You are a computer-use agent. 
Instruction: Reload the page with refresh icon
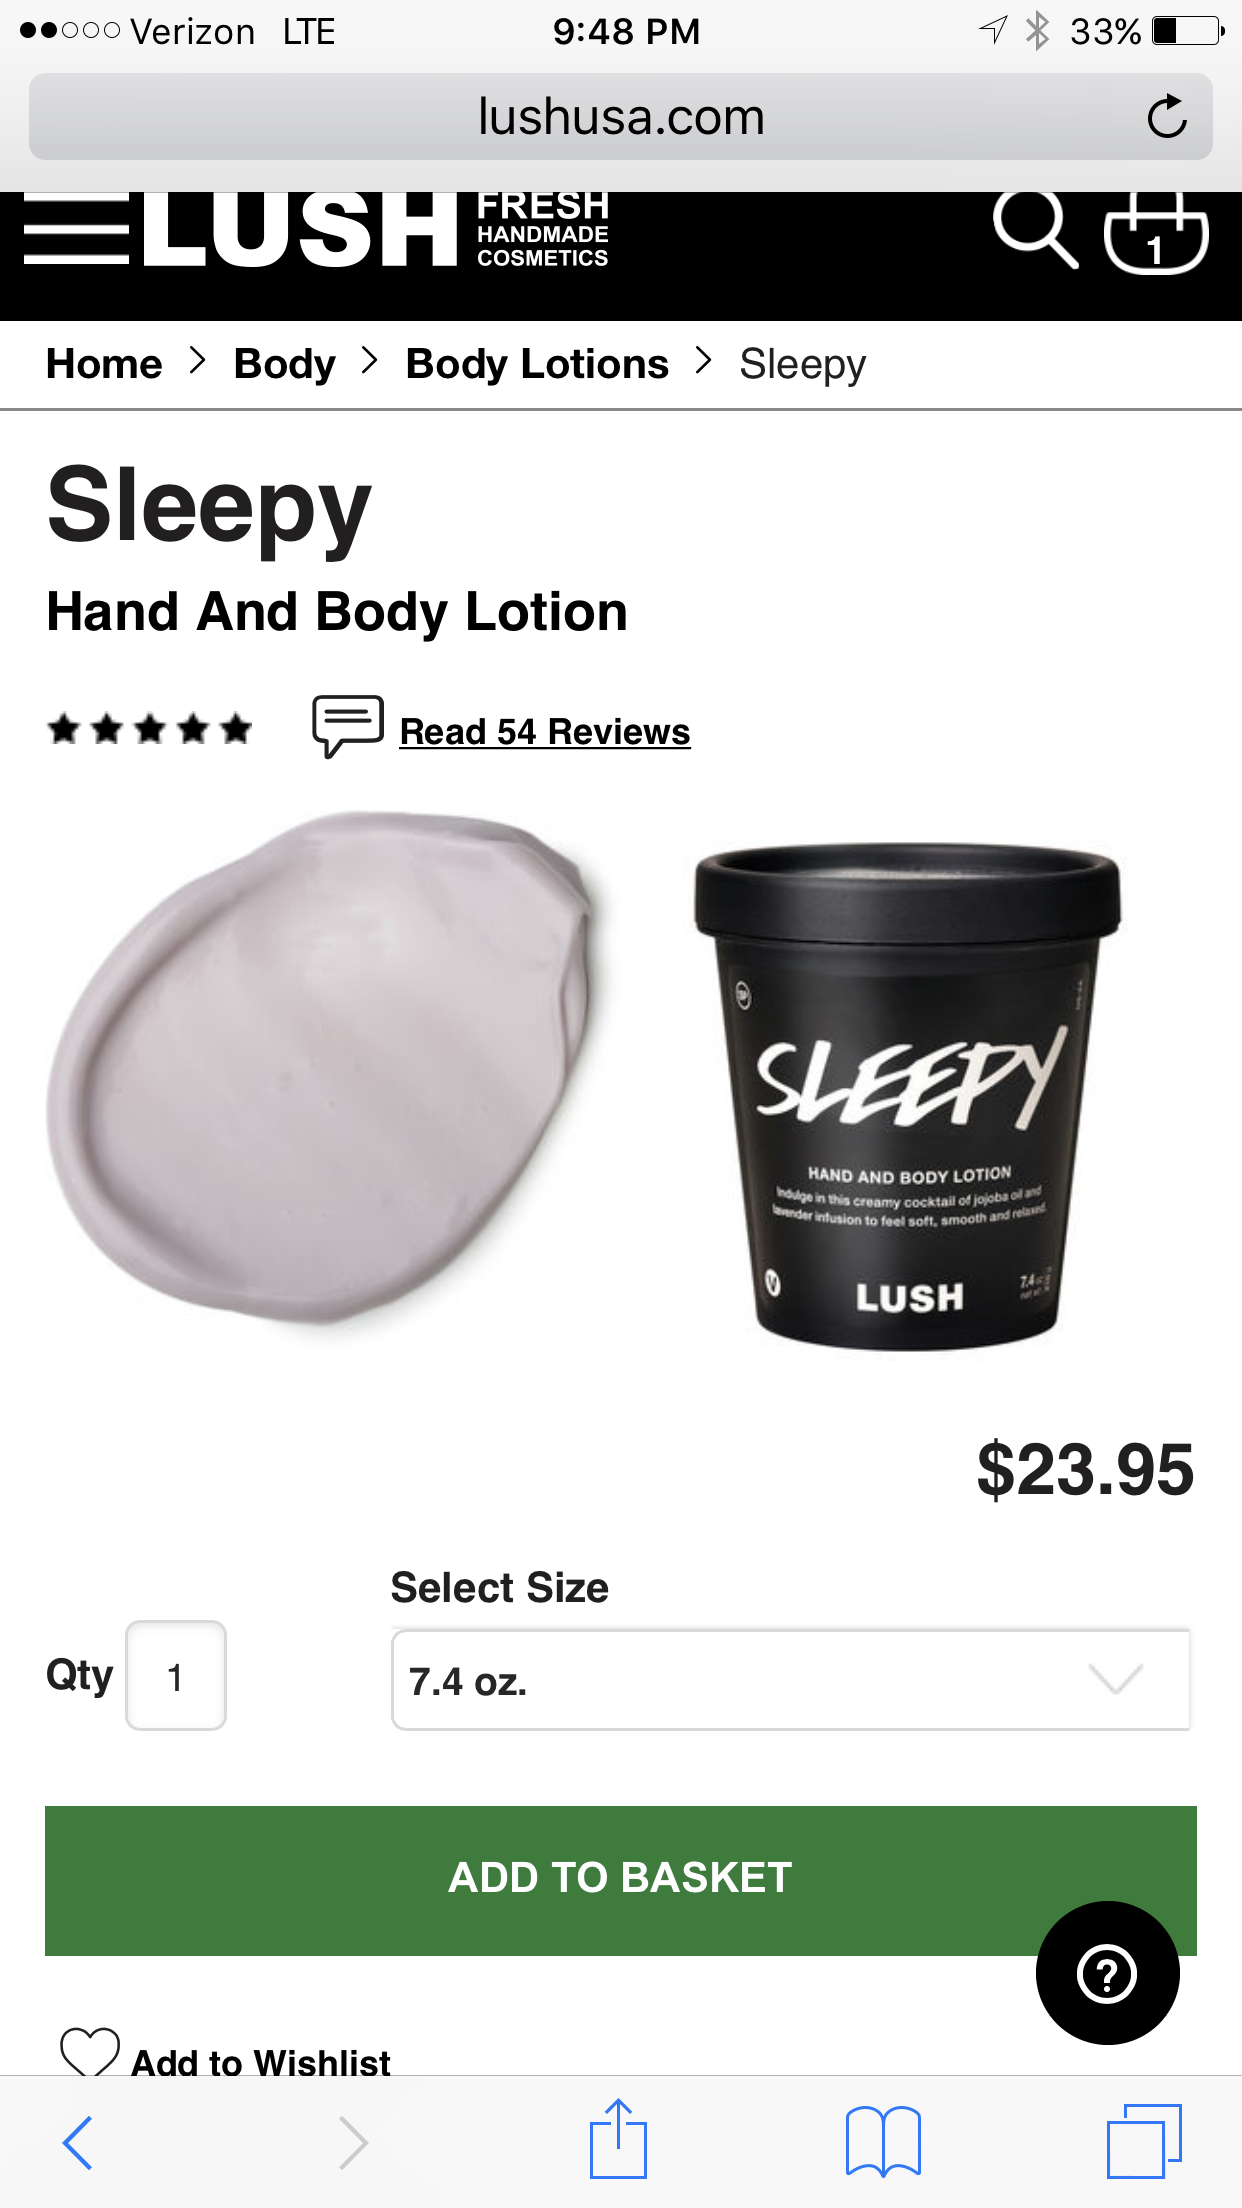1166,117
